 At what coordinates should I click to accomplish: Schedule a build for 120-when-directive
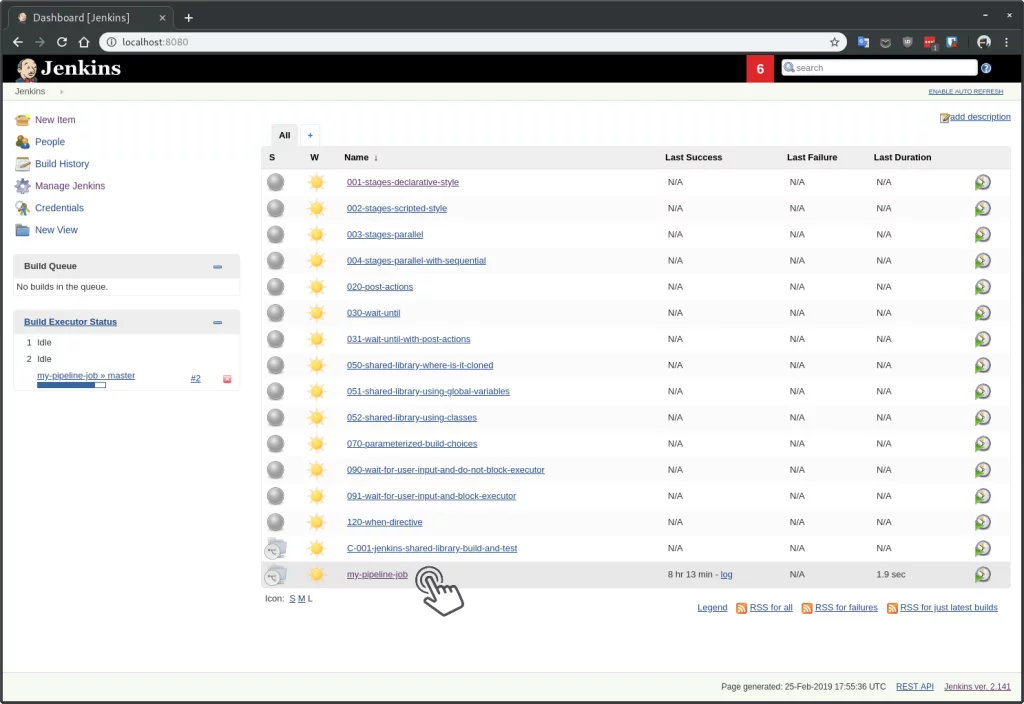982,522
